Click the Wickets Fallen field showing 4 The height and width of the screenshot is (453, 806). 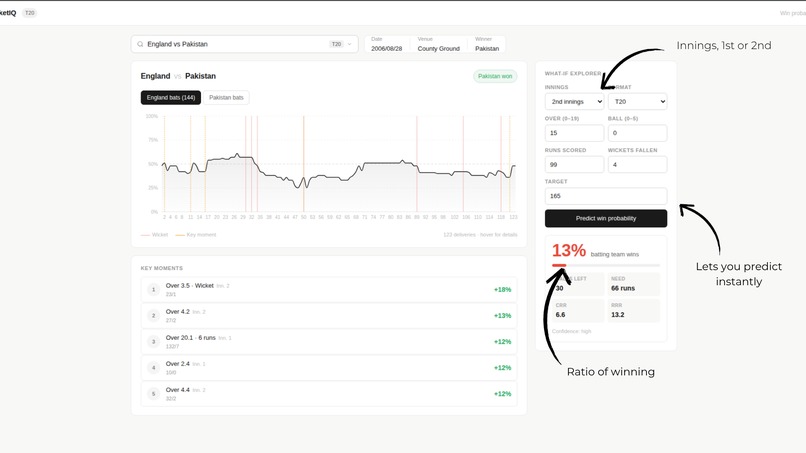pyautogui.click(x=637, y=165)
